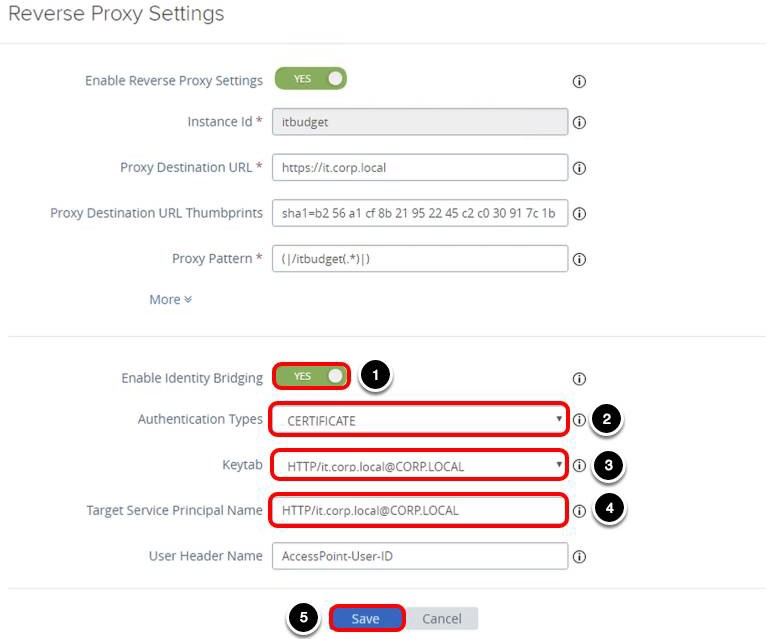The width and height of the screenshot is (768, 639).
Task: Focus the Target Service Principal Name field
Action: pyautogui.click(x=419, y=510)
